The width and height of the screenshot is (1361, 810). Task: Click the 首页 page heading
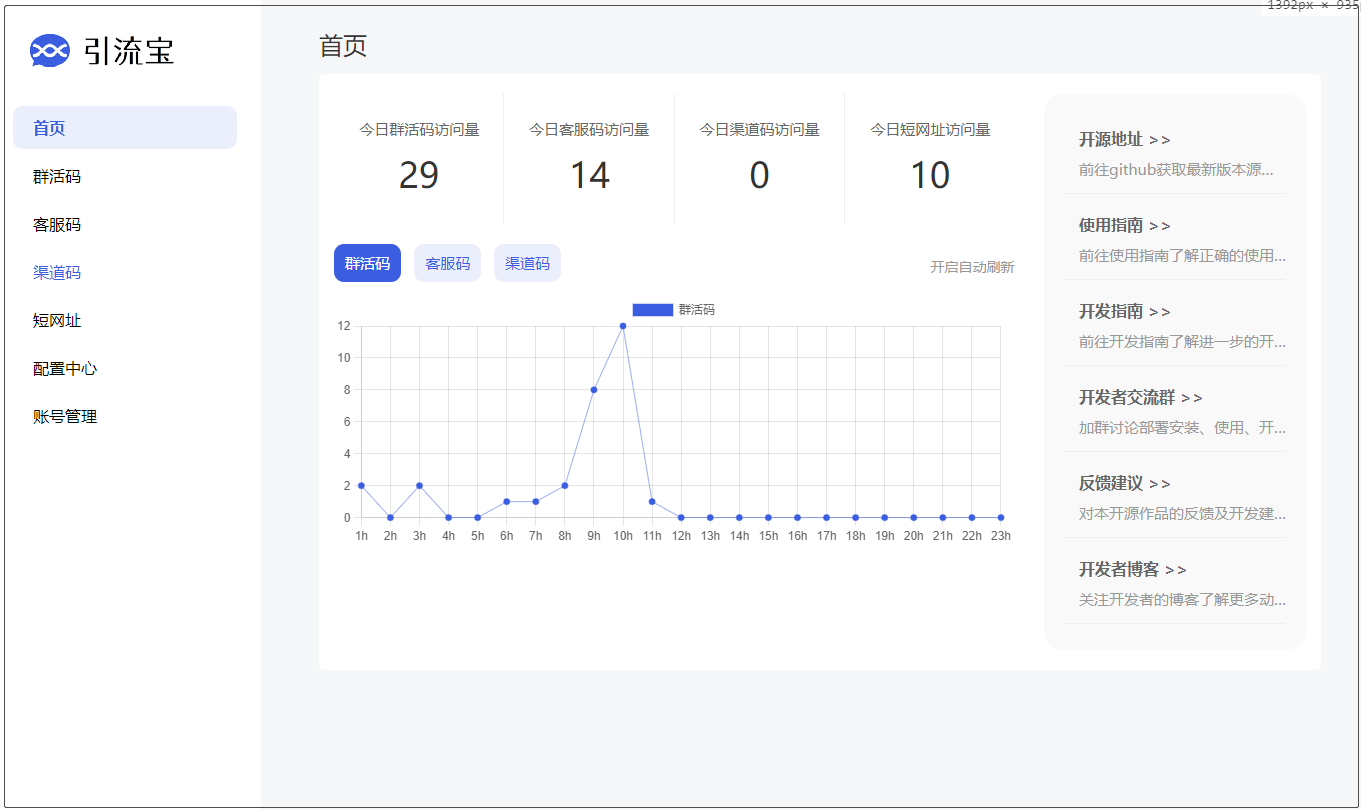click(343, 46)
